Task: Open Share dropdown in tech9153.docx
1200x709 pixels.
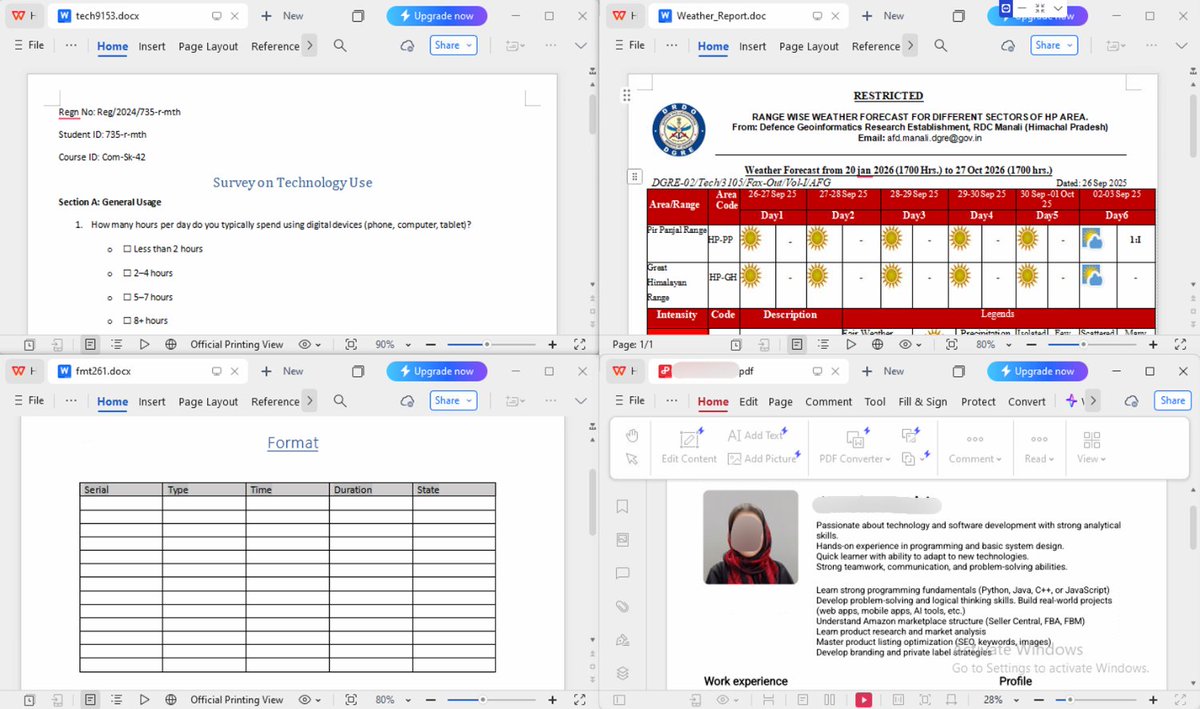Action: coord(453,45)
